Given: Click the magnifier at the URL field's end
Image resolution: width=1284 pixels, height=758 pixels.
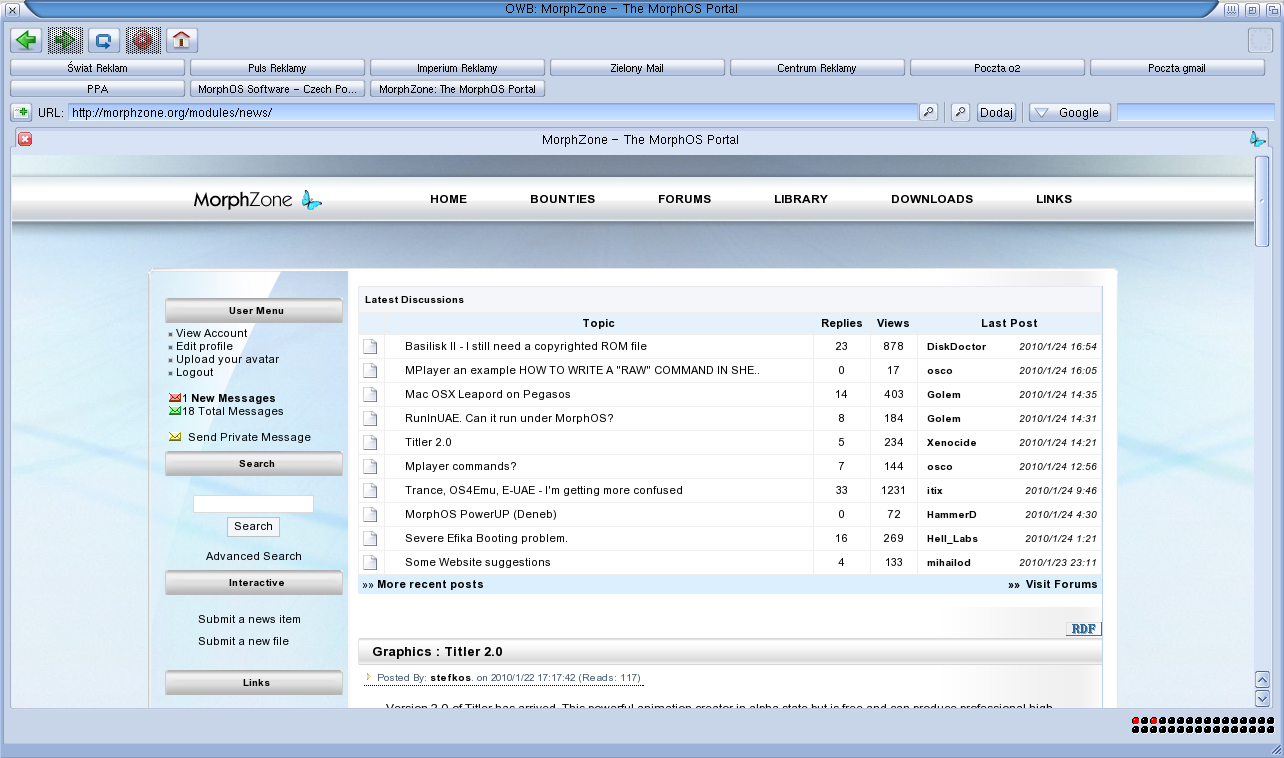Looking at the screenshot, I should point(929,112).
